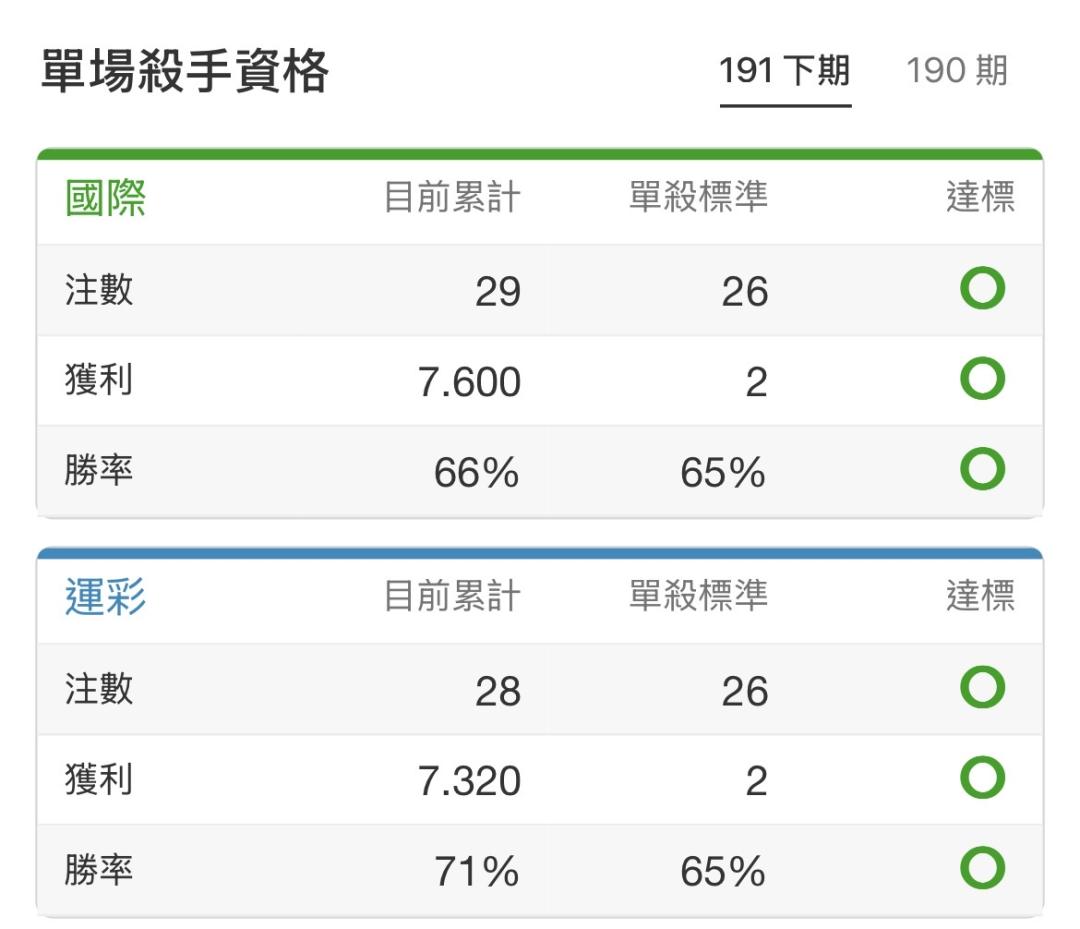The image size is (1080, 929).
Task: Click the 運彩 勝率 71% value
Action: [477, 871]
